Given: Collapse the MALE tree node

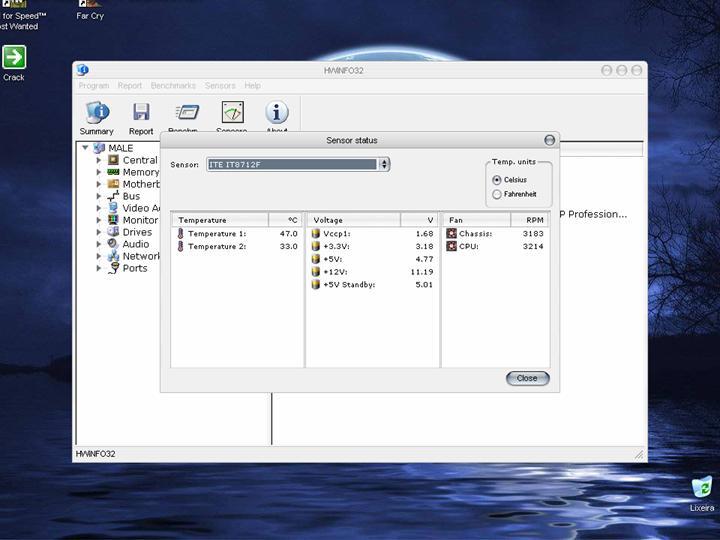Looking at the screenshot, I should click(x=85, y=148).
